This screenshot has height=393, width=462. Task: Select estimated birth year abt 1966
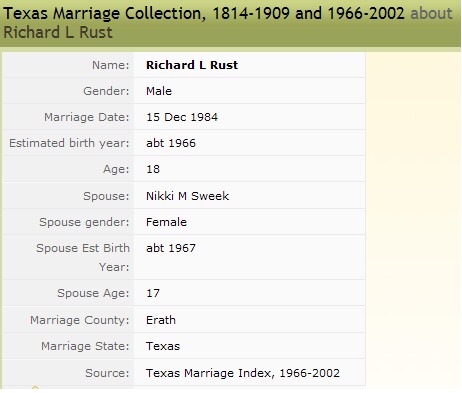(171, 143)
